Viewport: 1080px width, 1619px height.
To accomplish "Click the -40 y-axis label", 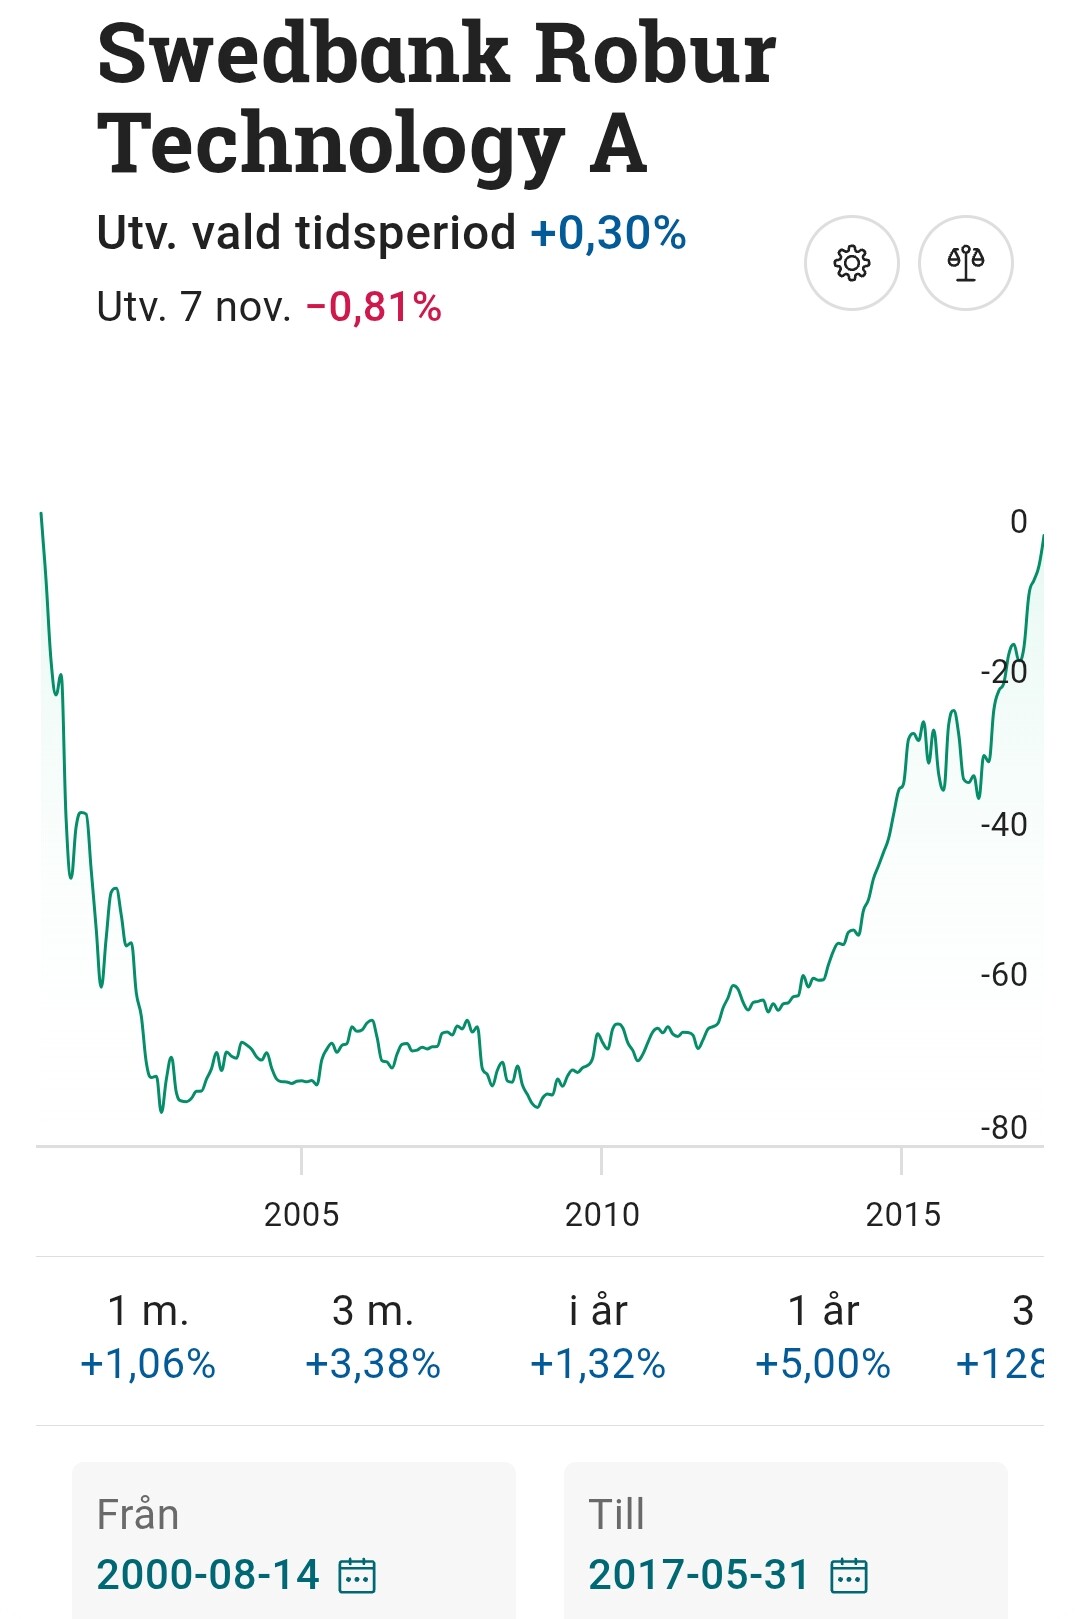I will click(x=1004, y=825).
